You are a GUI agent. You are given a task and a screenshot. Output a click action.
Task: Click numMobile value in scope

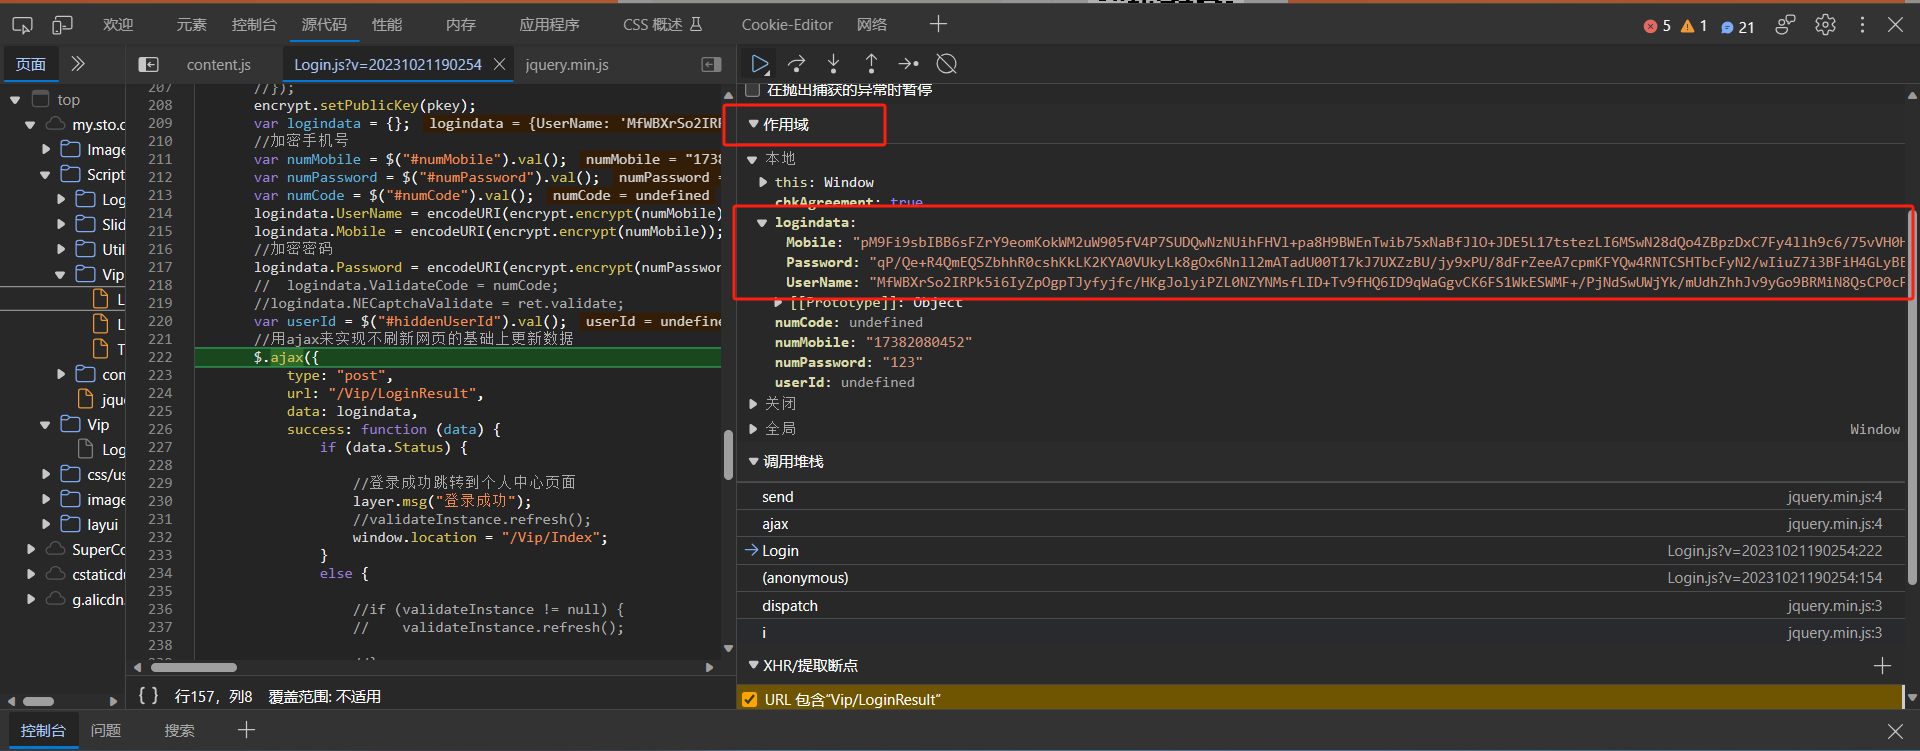click(918, 342)
